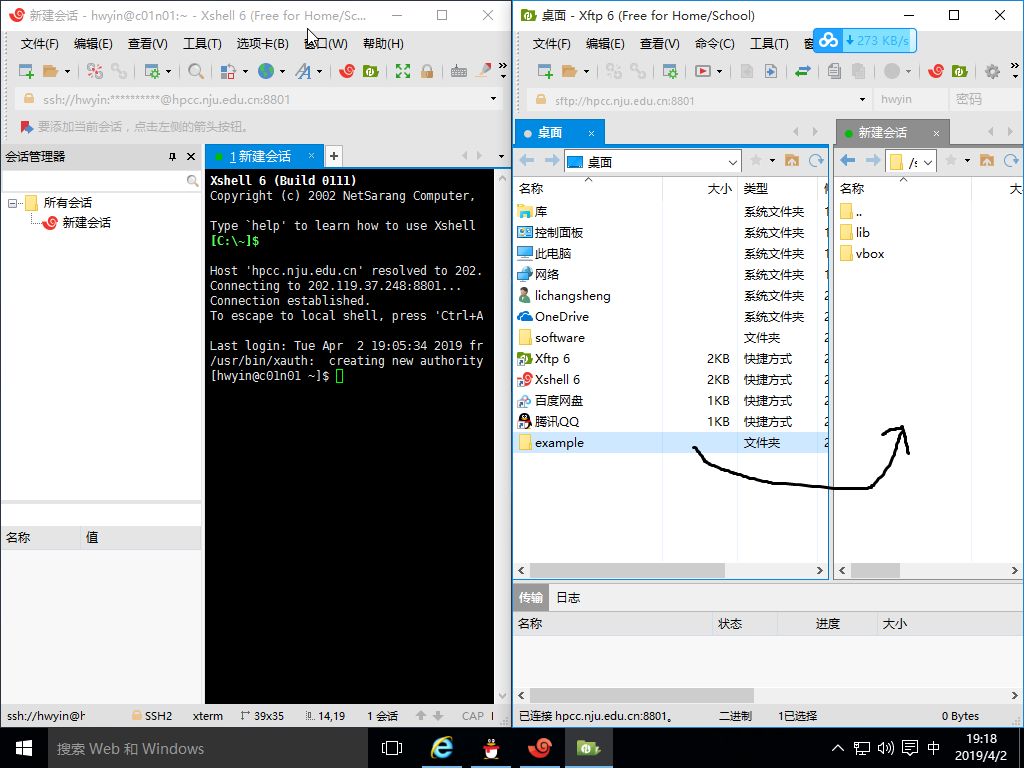Click the red Xshell swirl icon in Xshell toolbar
Viewport: 1024px width, 768px height.
point(347,71)
